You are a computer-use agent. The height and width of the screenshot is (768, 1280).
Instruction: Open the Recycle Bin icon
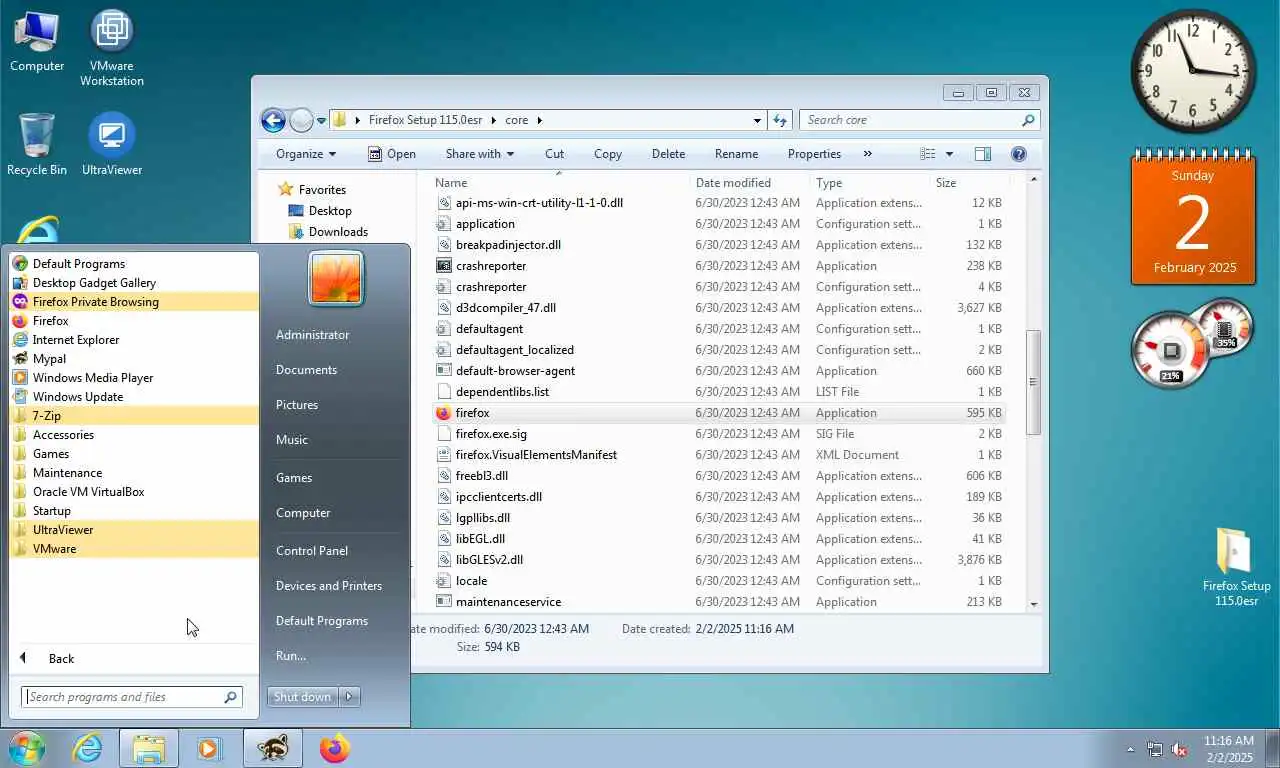pos(37,144)
